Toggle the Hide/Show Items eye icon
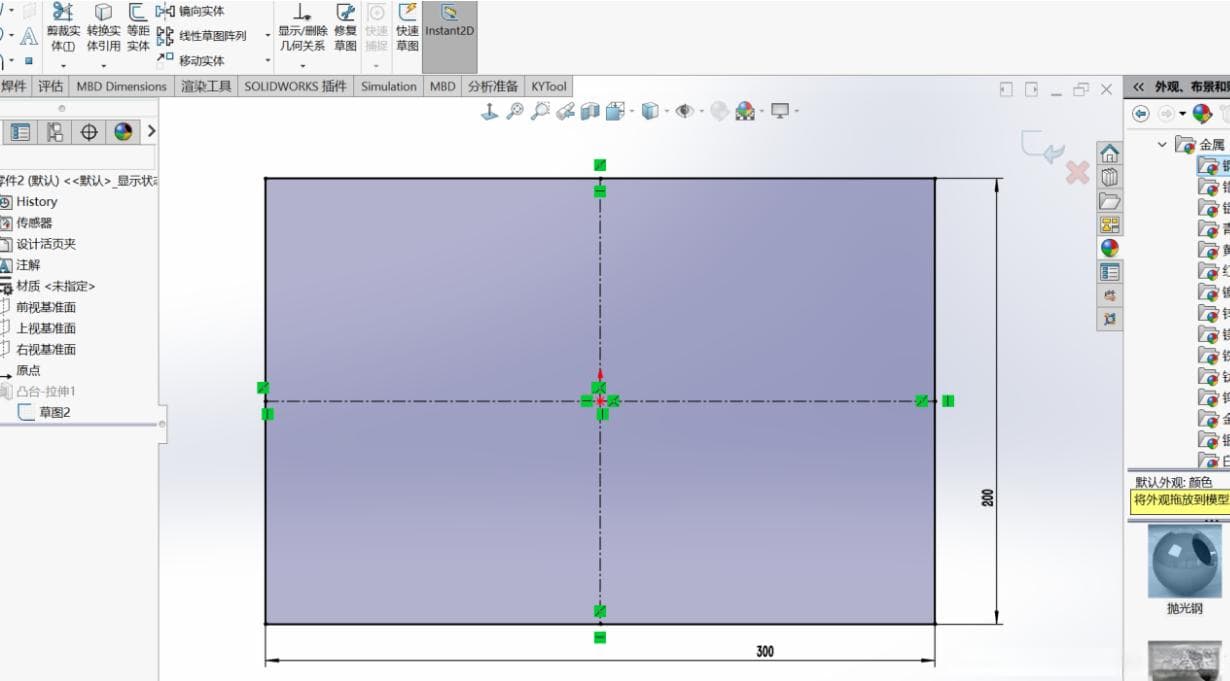Screen dimensions: 1230x681 [x=687, y=111]
